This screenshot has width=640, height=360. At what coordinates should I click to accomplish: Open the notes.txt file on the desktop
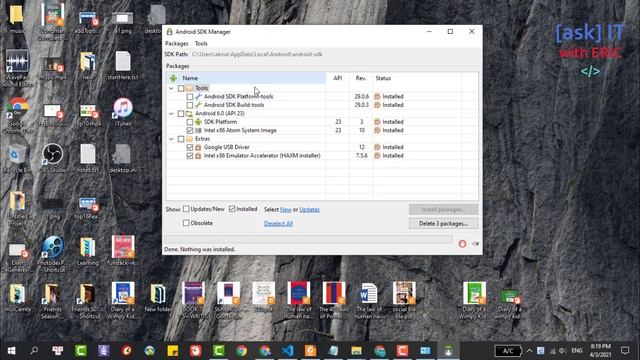tap(88, 158)
